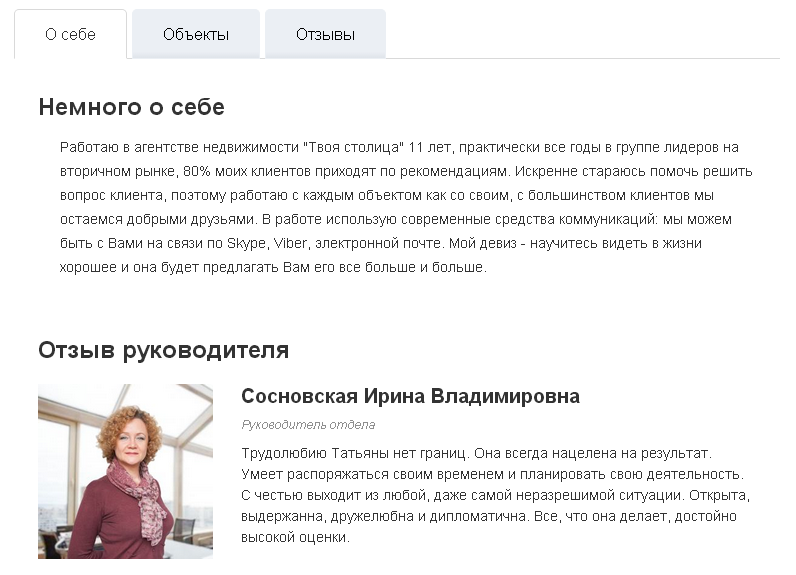Screen dimensions: 796x575
Task: Open the "О себе" tab
Action: coord(70,34)
